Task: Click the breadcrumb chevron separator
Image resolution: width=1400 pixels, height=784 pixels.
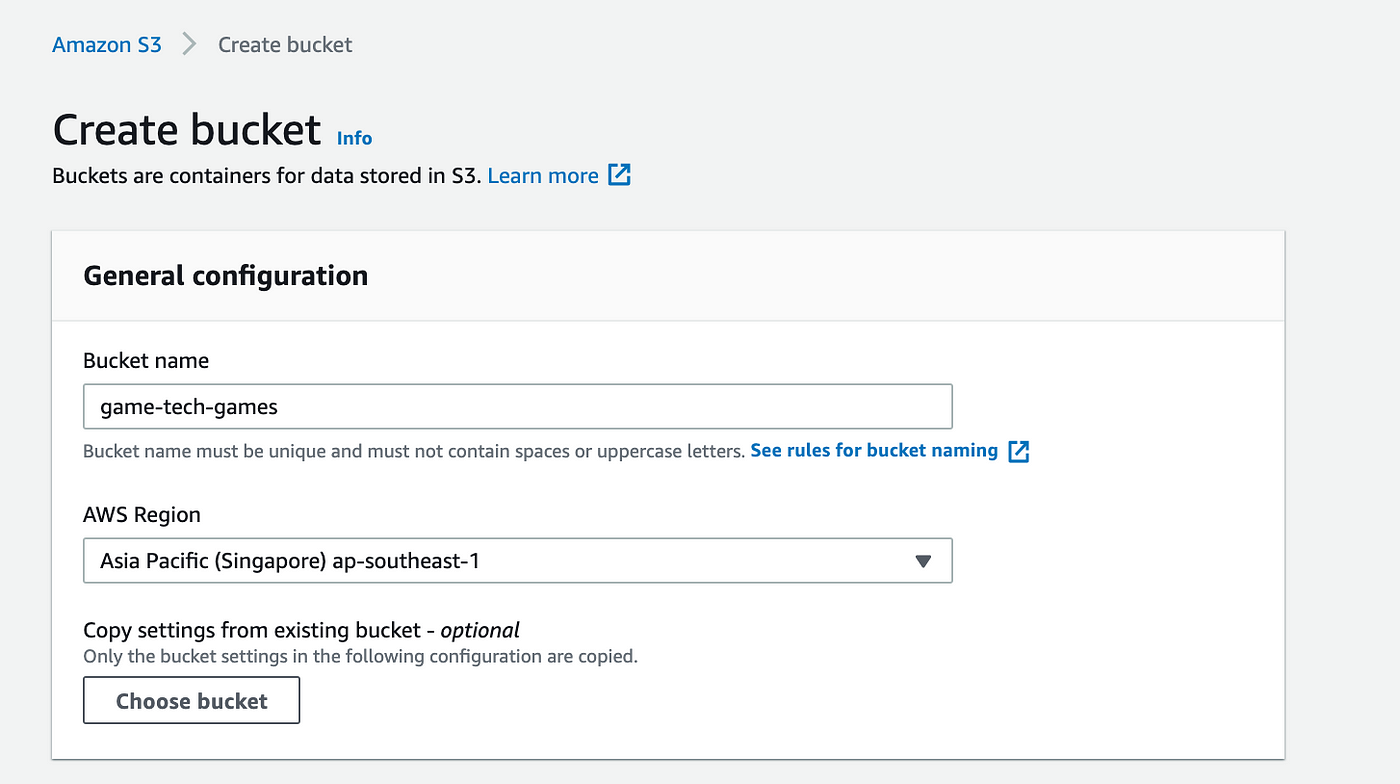Action: 190,45
